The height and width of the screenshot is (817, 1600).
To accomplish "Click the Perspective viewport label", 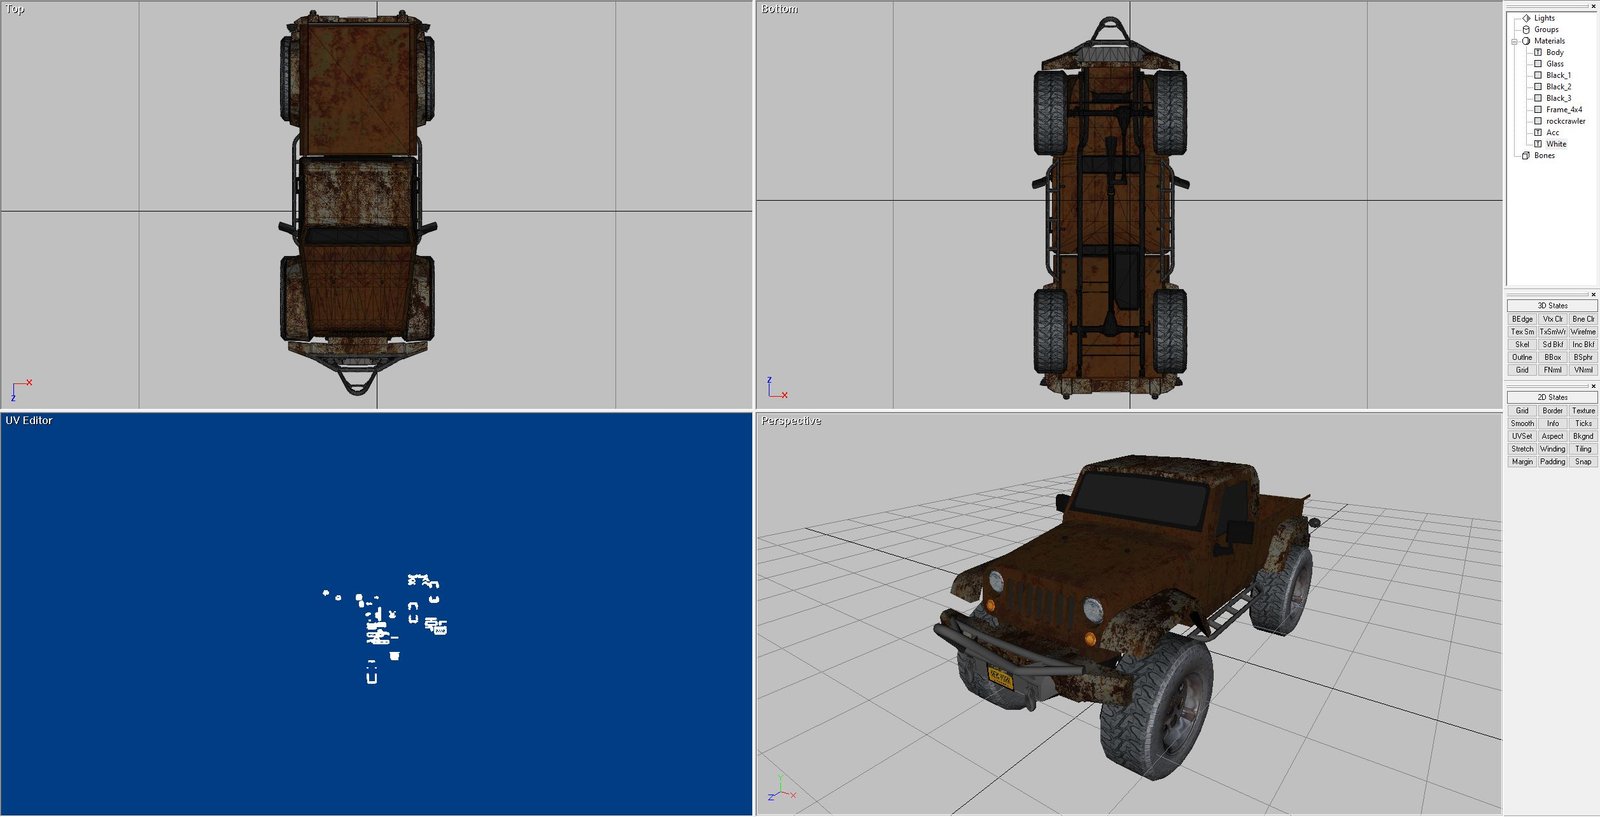I will coord(791,421).
